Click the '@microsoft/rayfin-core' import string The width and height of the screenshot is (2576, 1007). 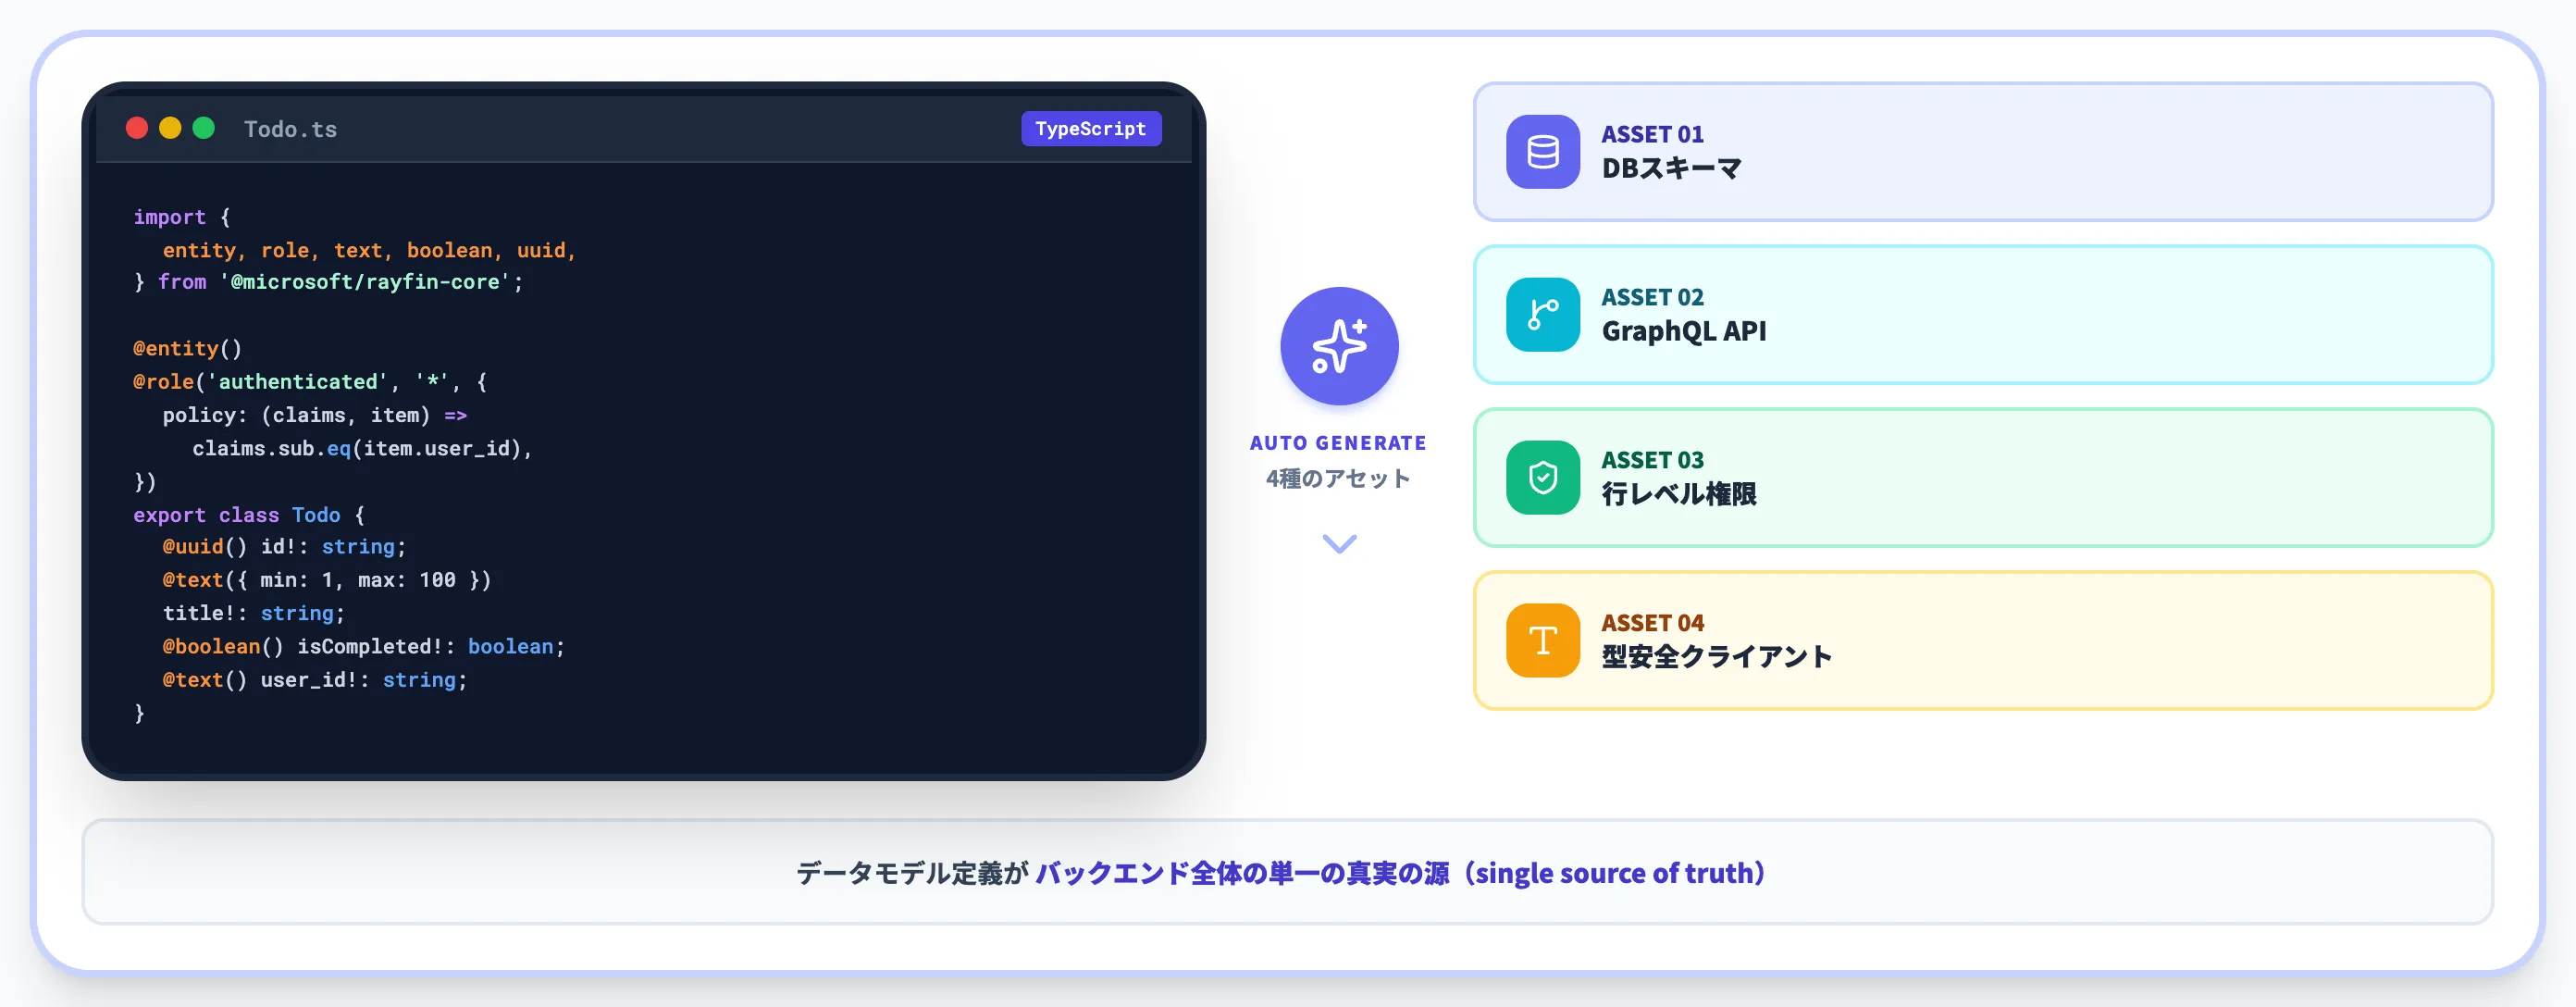(366, 283)
